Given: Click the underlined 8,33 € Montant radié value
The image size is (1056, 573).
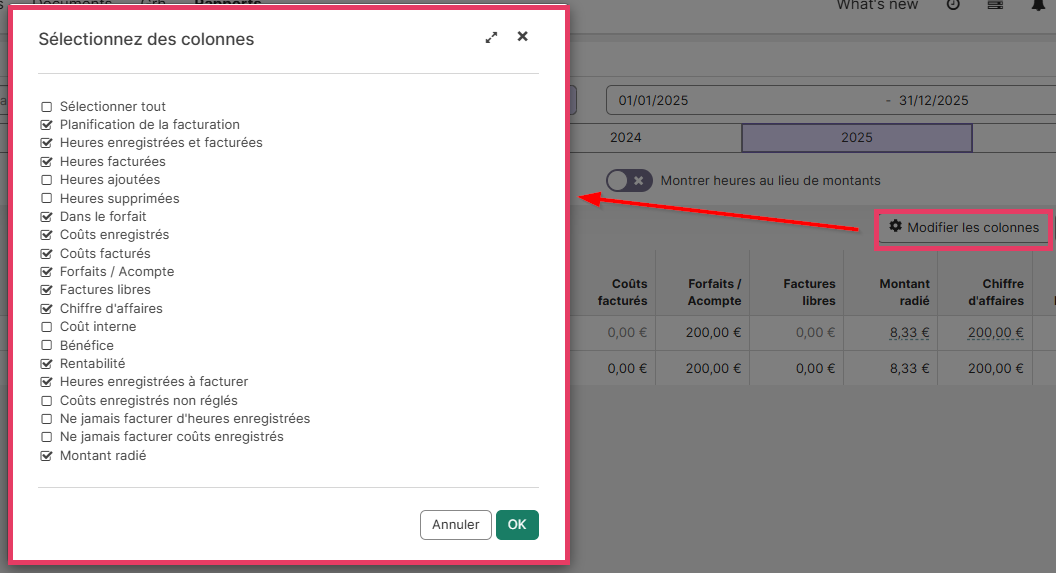Looking at the screenshot, I should tap(909, 333).
